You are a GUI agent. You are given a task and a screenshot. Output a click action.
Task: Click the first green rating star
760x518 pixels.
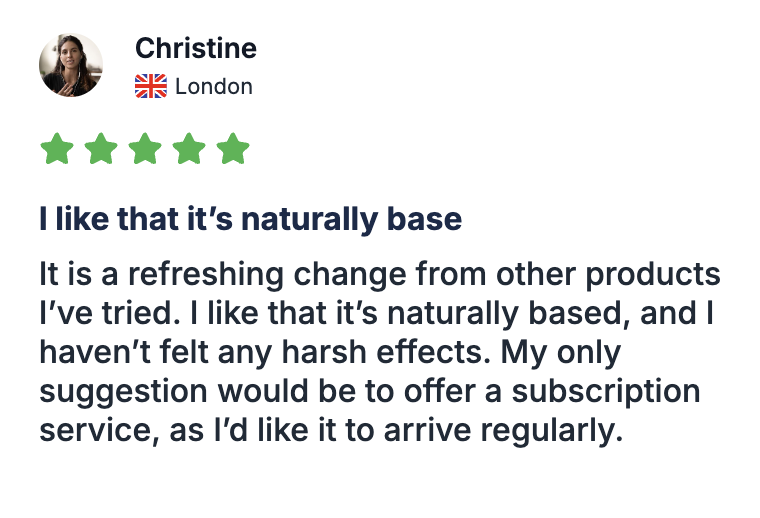[57, 149]
